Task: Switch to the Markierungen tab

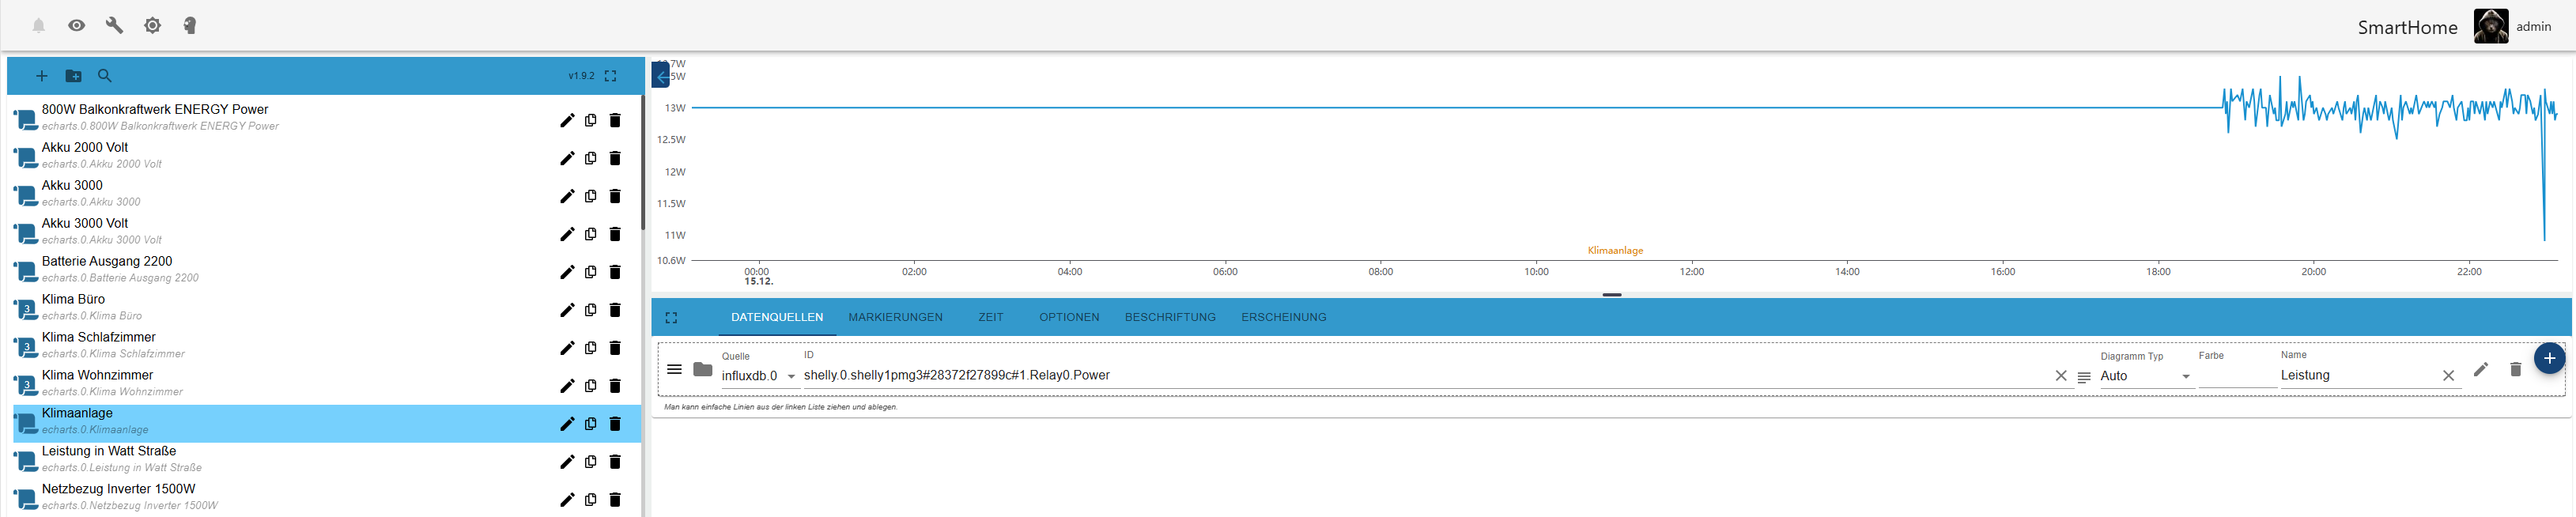Action: (x=895, y=317)
